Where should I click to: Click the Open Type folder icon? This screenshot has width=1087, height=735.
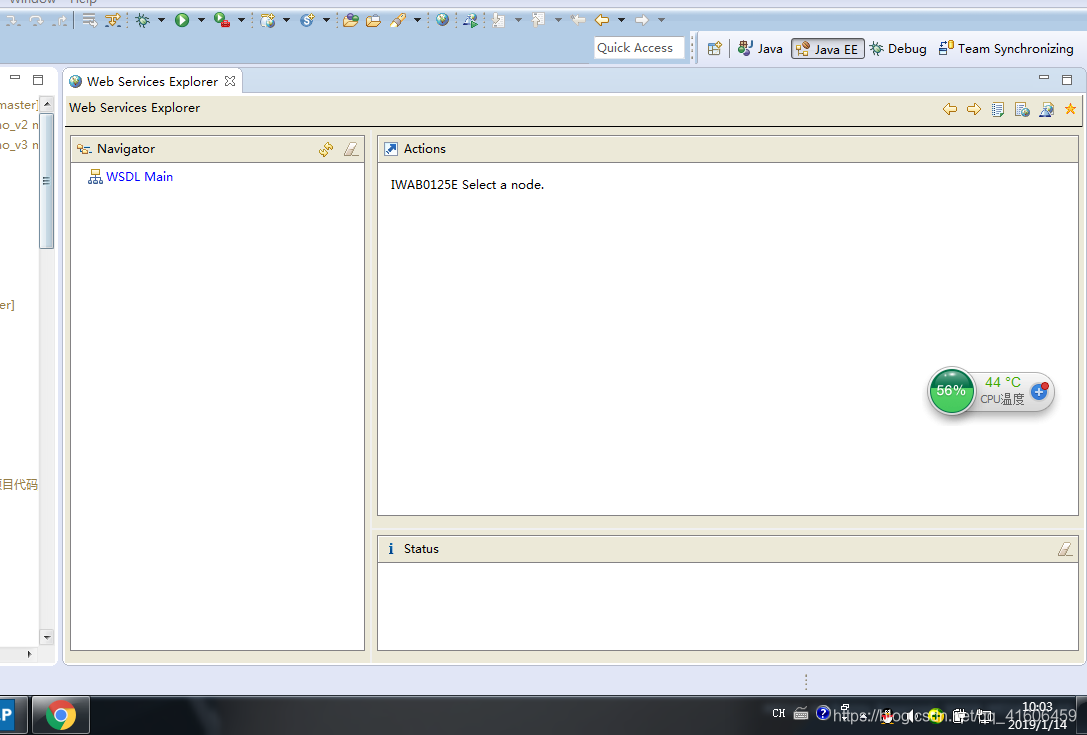click(x=351, y=20)
